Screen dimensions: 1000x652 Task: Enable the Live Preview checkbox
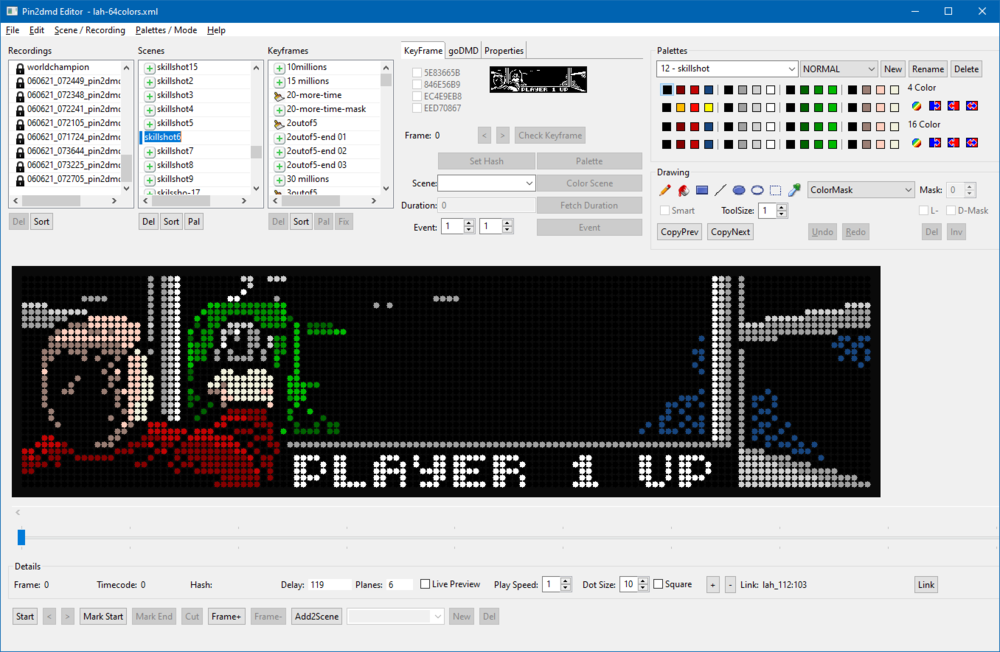pyautogui.click(x=425, y=584)
